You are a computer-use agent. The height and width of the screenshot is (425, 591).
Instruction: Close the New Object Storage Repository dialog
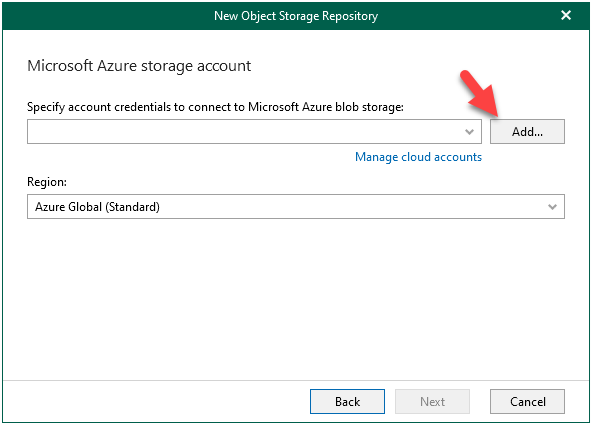click(566, 15)
